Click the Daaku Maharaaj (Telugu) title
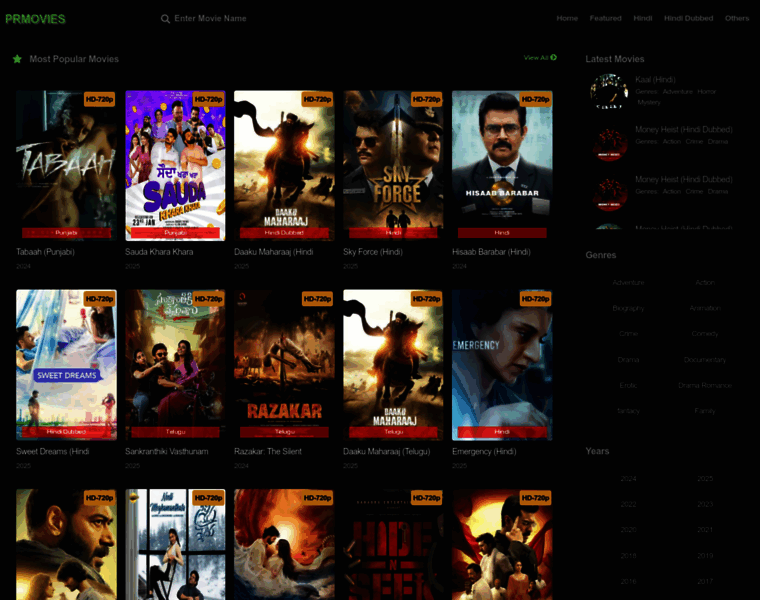 (386, 451)
